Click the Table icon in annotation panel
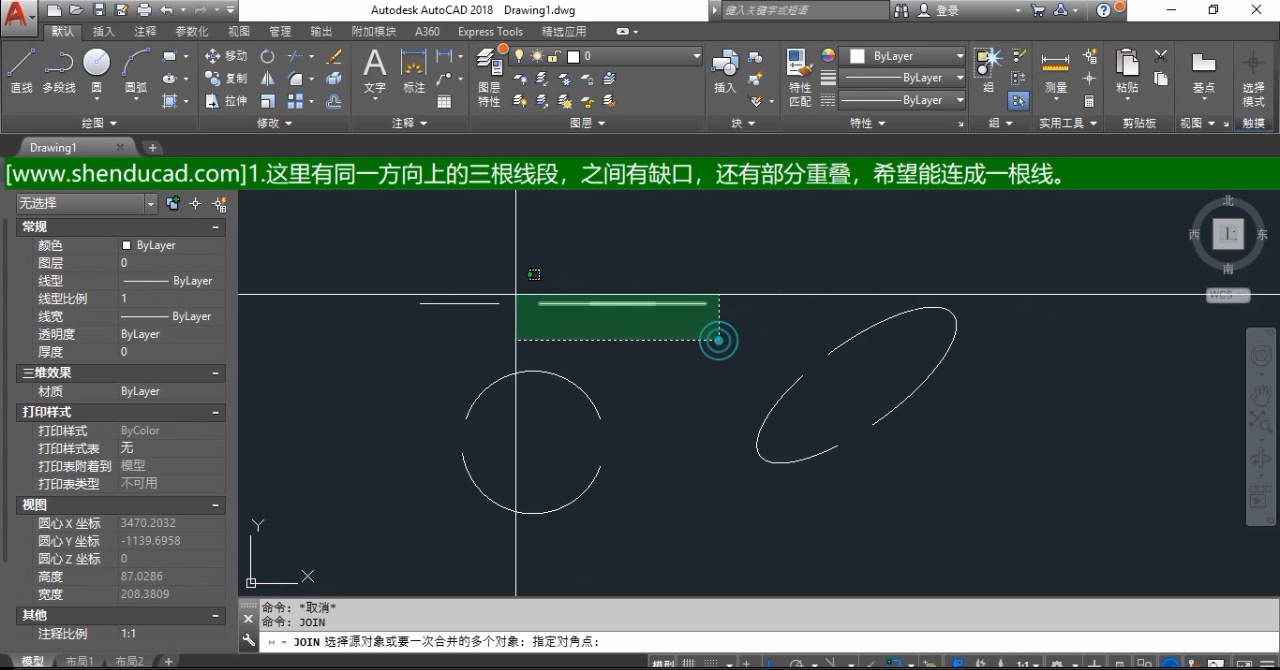 tap(444, 101)
